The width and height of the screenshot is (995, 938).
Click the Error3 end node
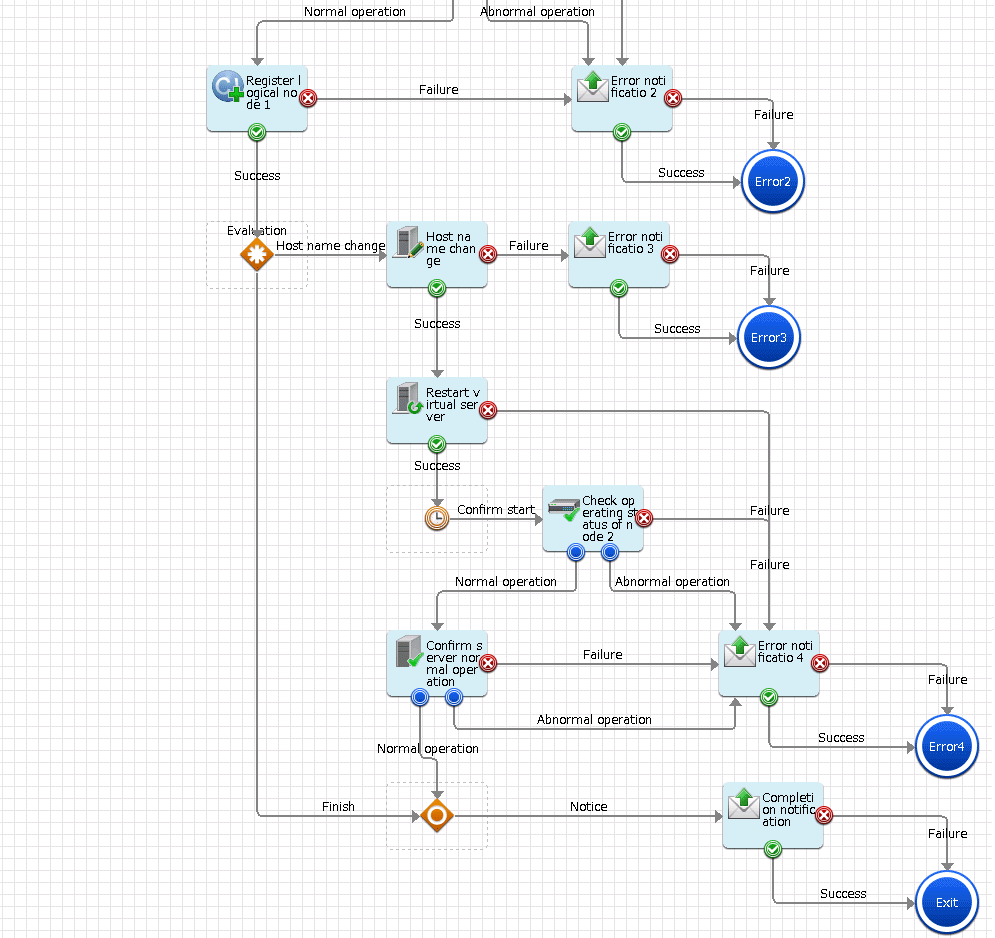click(x=768, y=338)
